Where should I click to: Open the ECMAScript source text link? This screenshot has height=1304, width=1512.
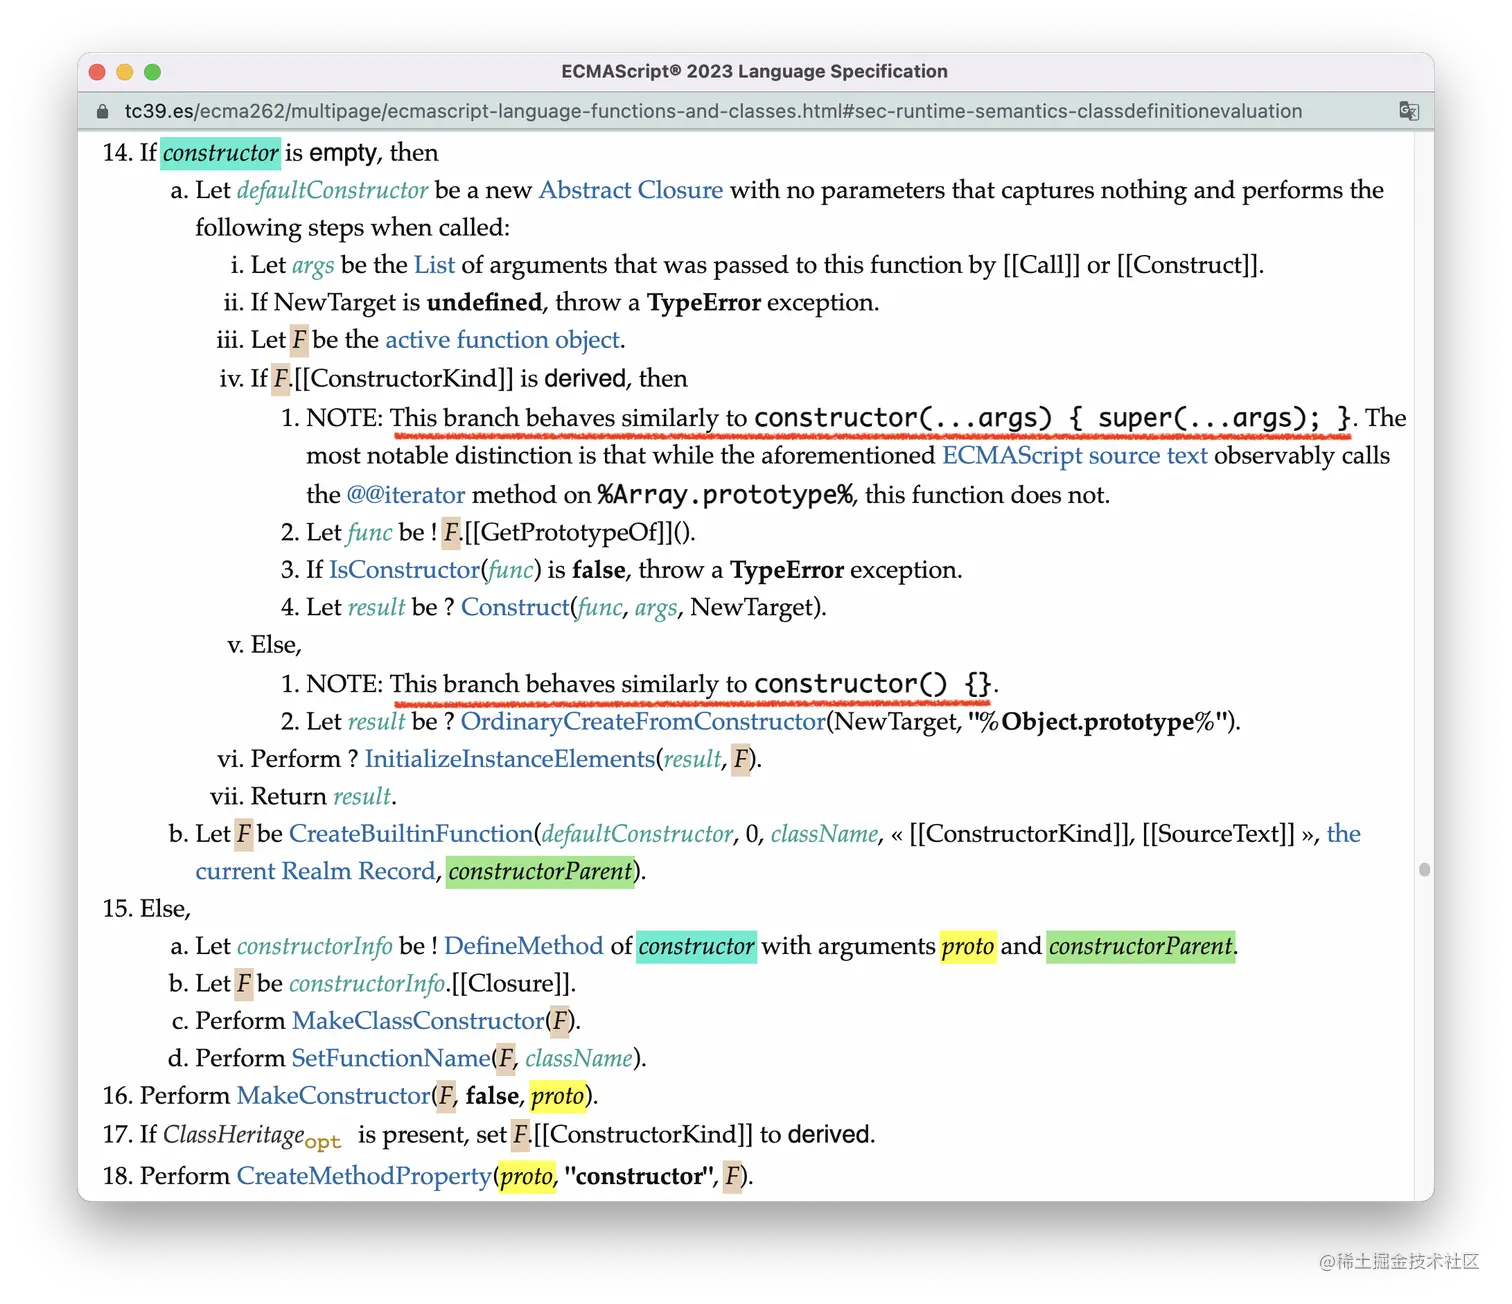pos(1075,456)
